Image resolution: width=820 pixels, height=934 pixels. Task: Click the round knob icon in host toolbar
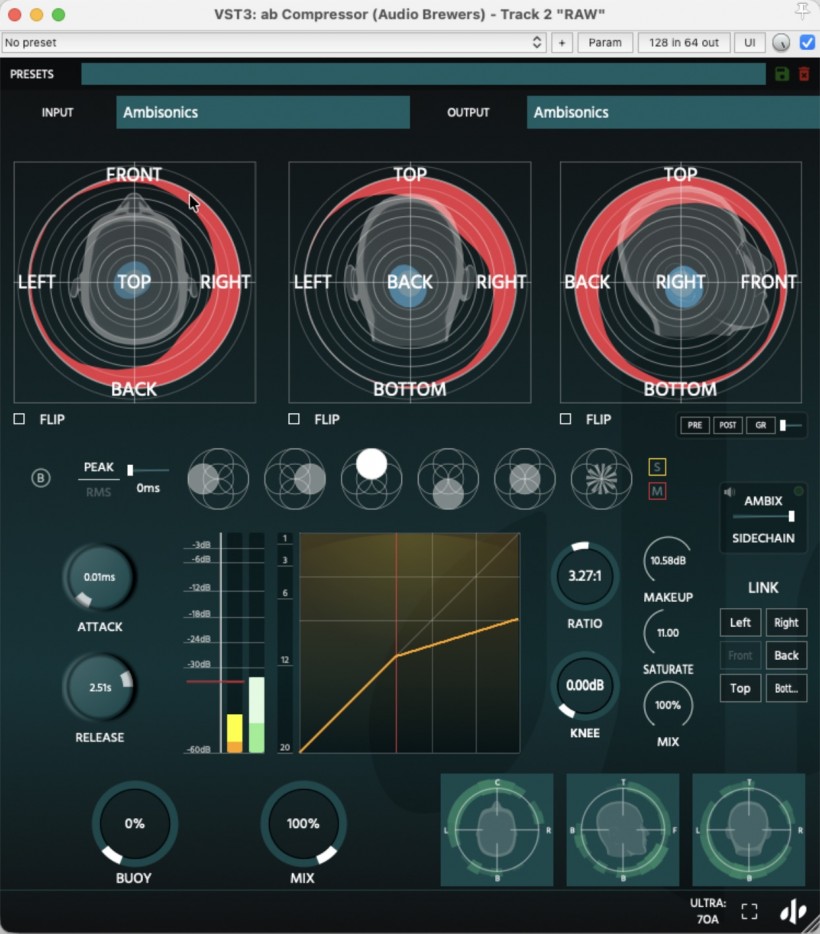(781, 43)
